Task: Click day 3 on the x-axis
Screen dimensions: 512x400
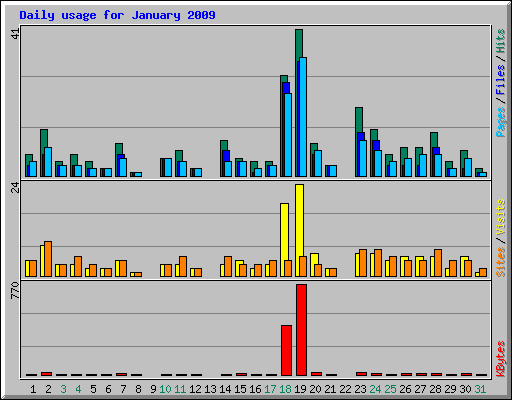Action: point(63,389)
